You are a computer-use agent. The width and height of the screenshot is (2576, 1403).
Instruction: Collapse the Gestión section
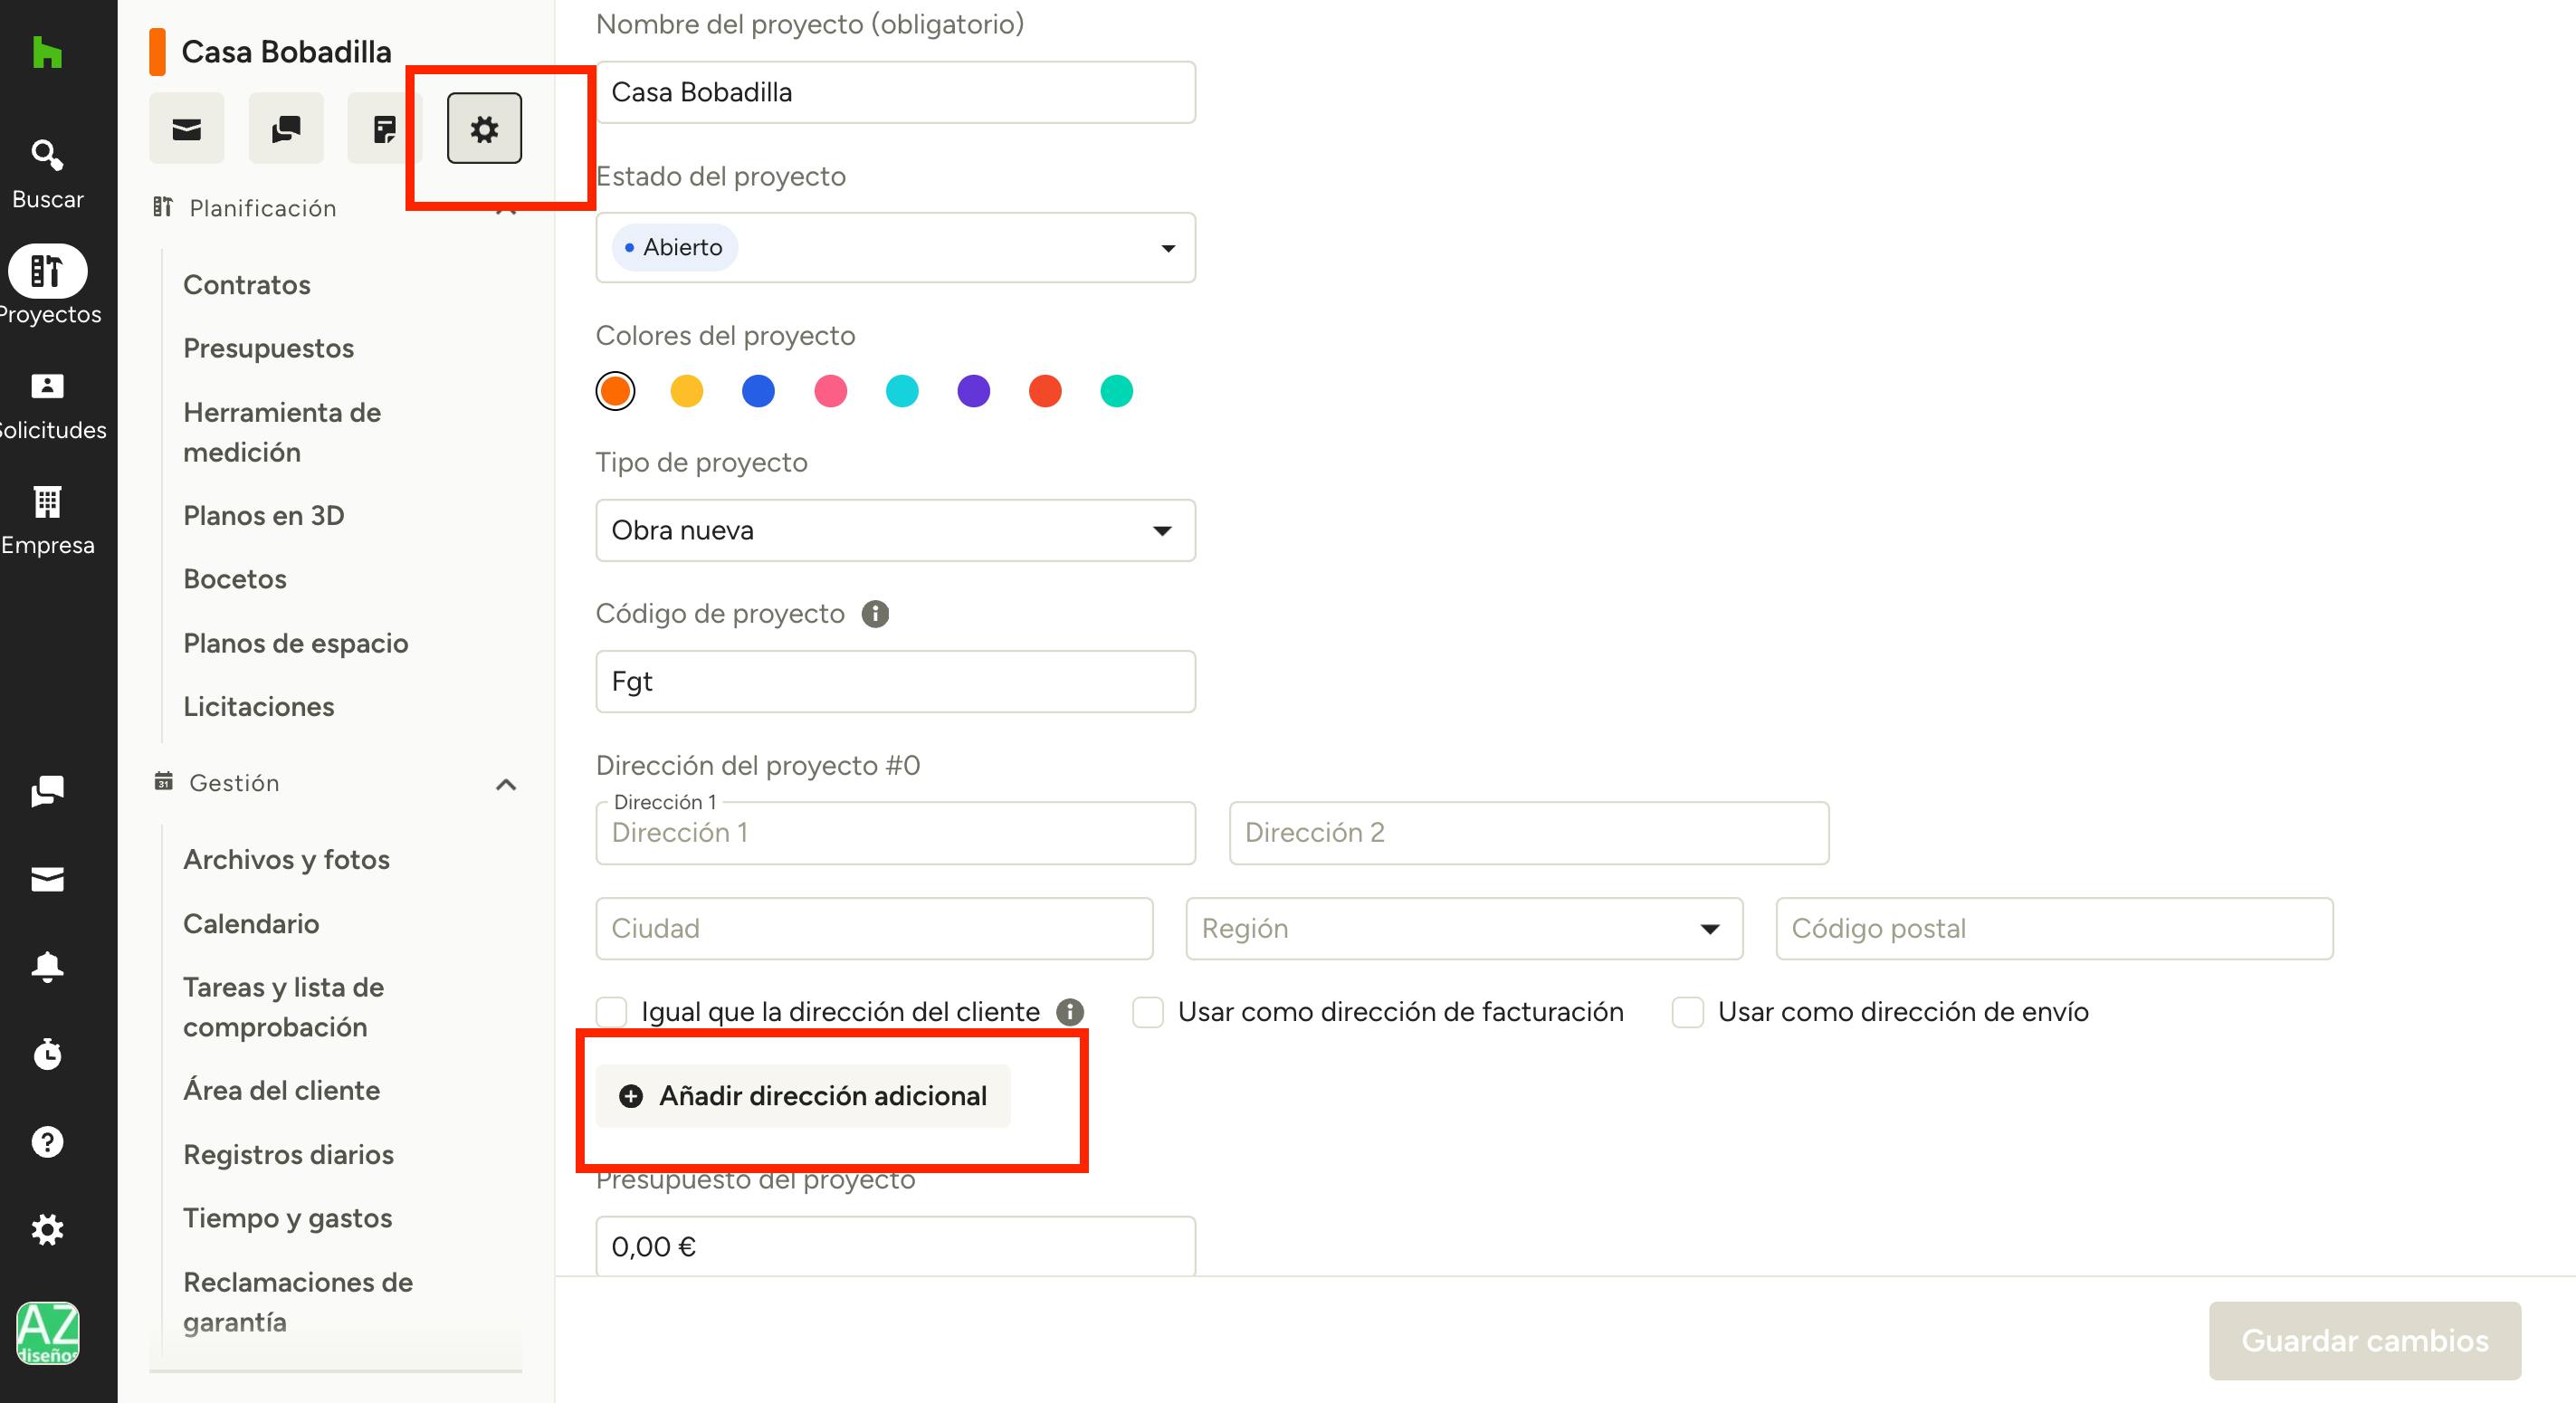tap(506, 785)
